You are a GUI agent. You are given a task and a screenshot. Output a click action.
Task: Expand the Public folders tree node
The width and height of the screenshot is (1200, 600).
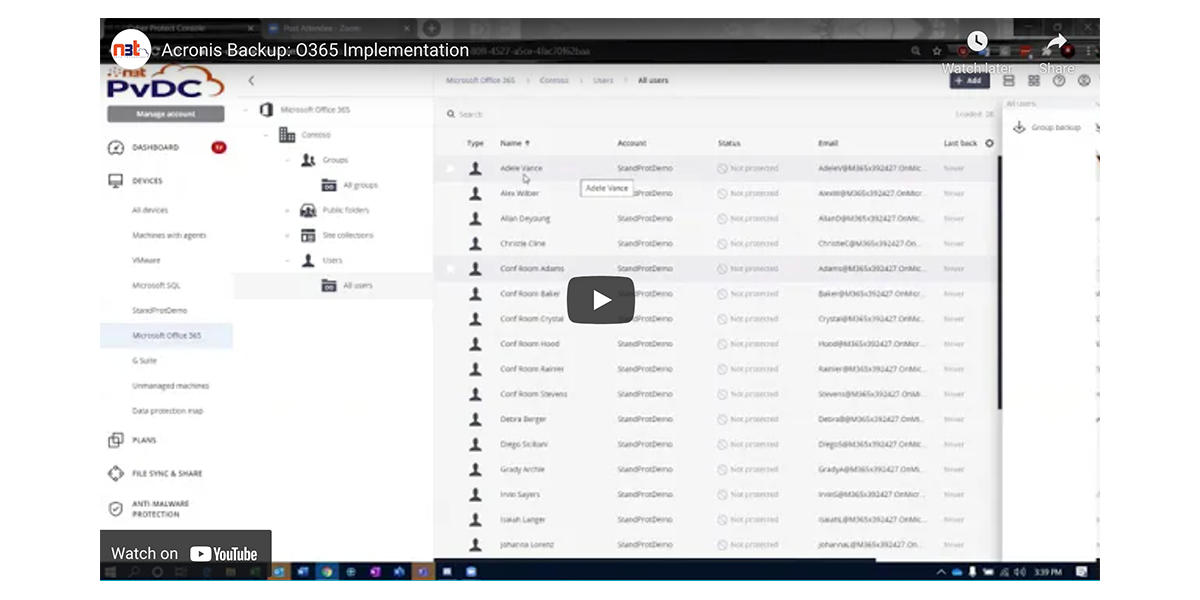coord(287,210)
